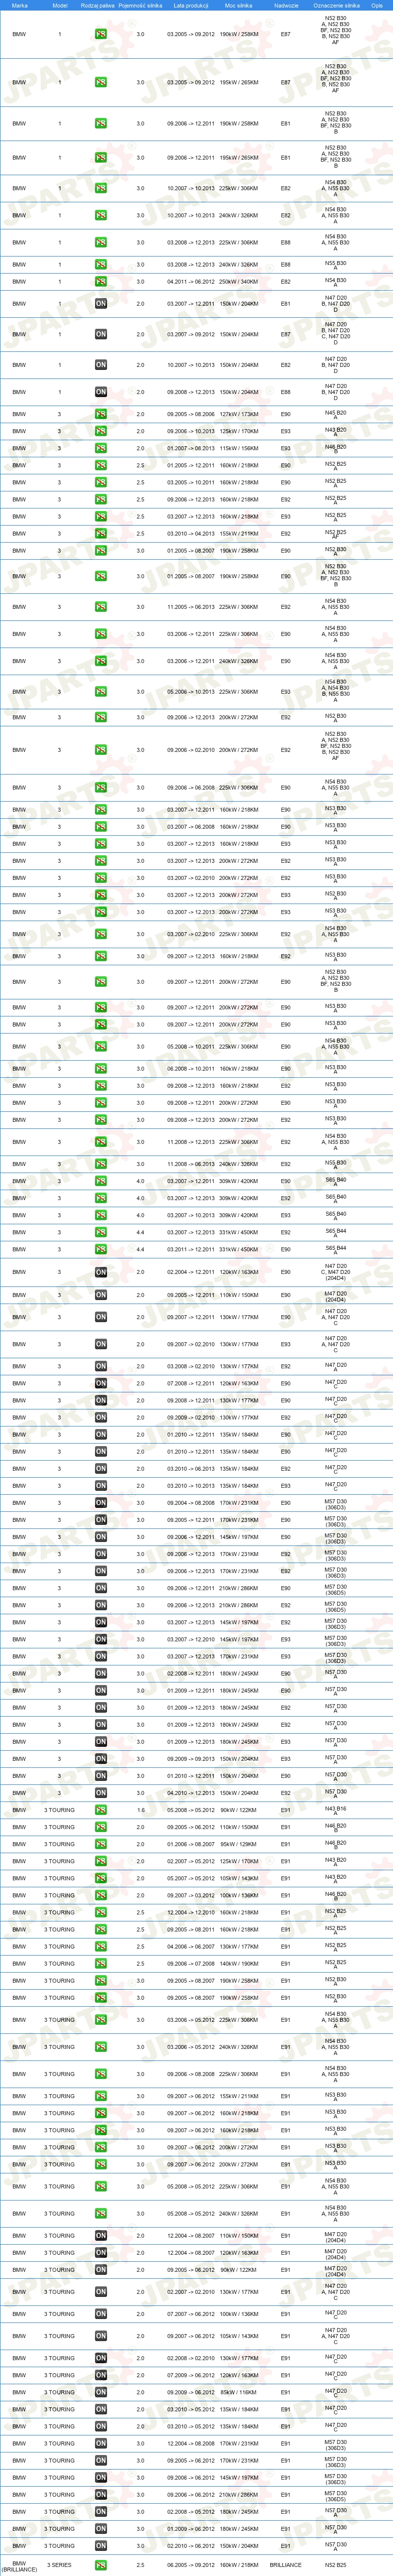393x2576 pixels.
Task: Click petrol icon for model 1 E81 190kW/258KM
Action: point(101,124)
